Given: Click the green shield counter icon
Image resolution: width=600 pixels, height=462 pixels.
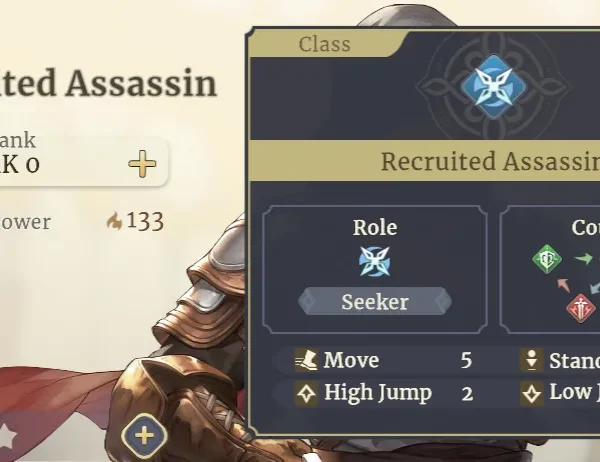Looking at the screenshot, I should click(x=547, y=259).
